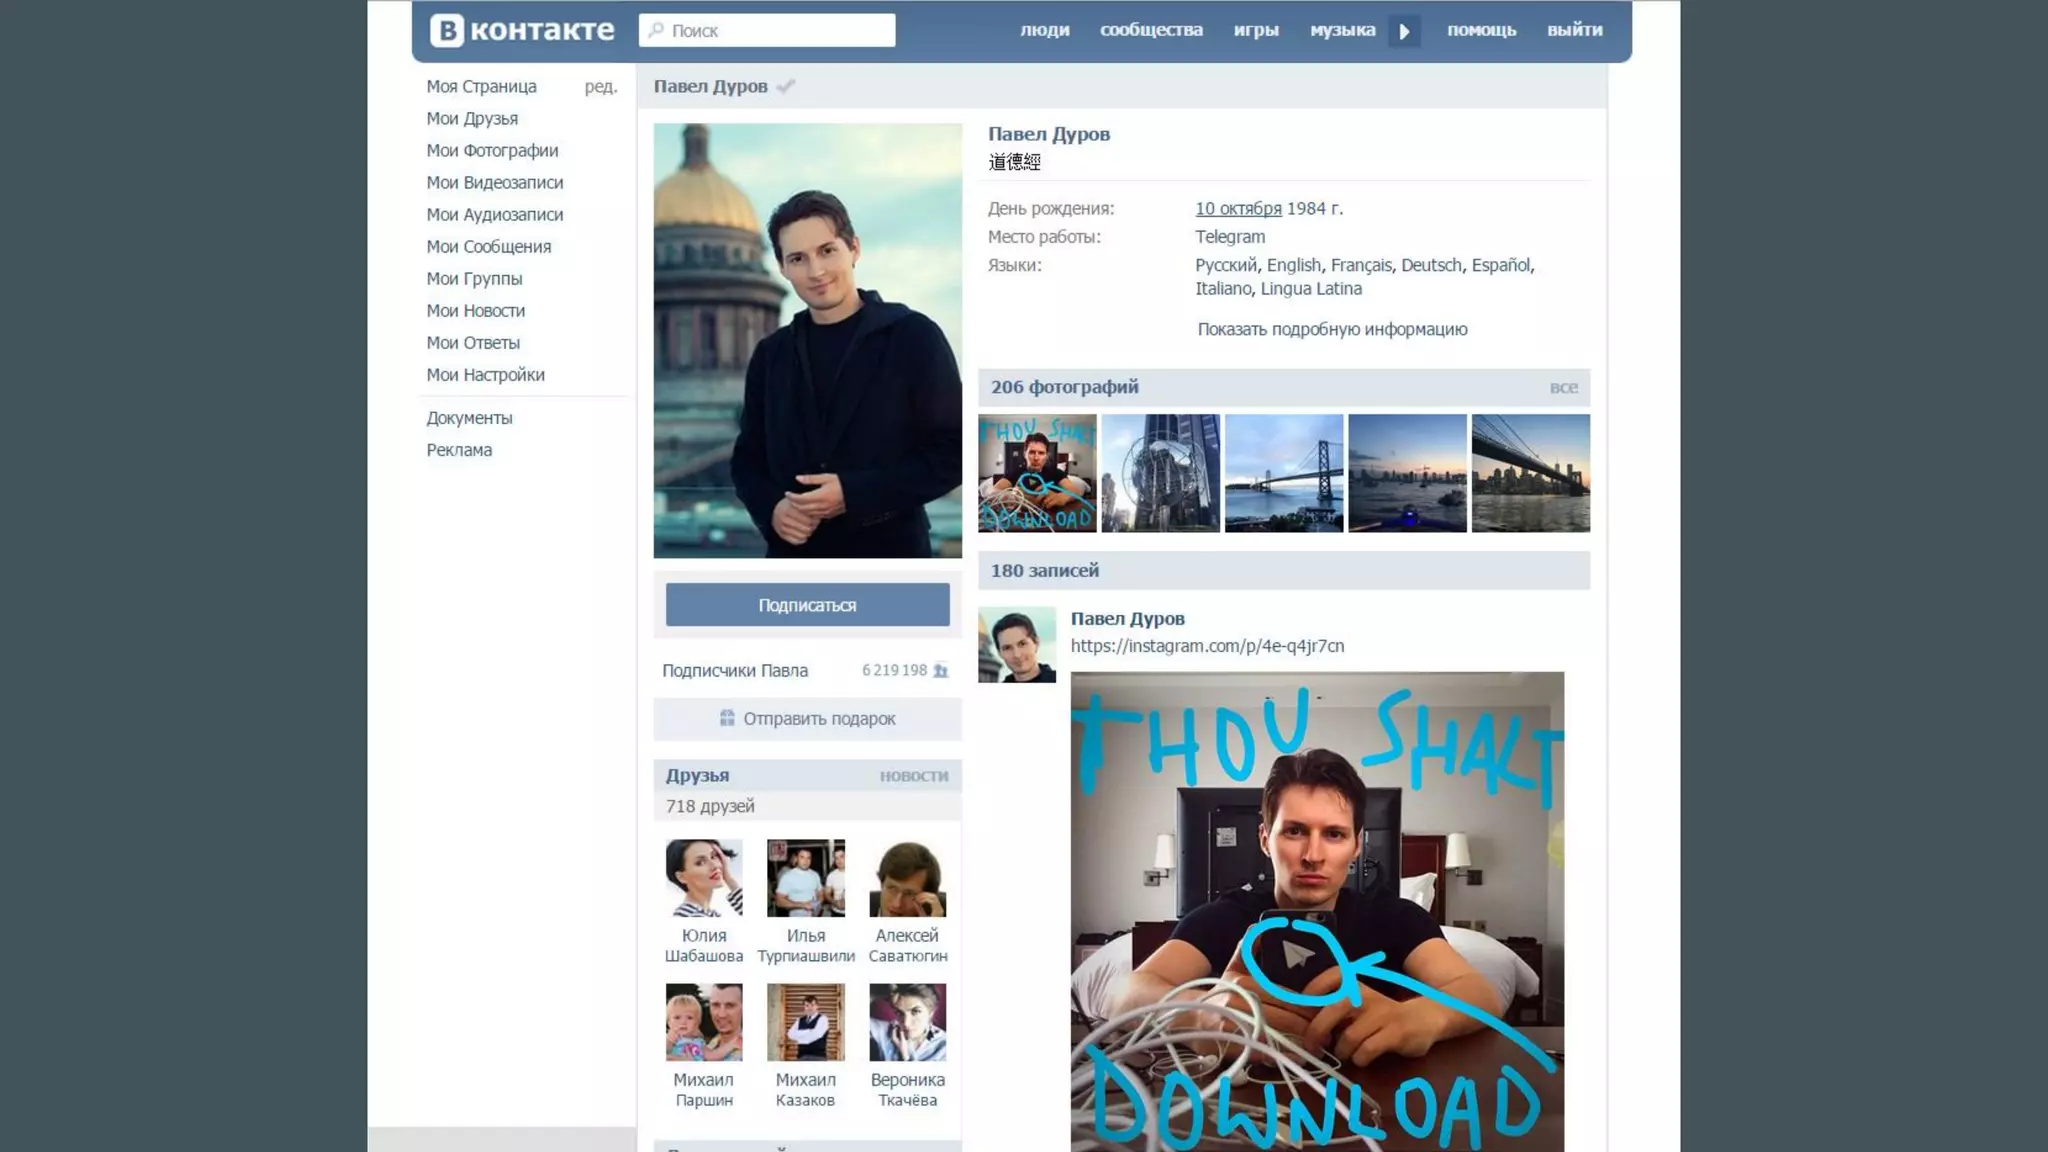This screenshot has height=1152, width=2048.
Task: Select 'музыка' in the top navigation
Action: coord(1342,30)
